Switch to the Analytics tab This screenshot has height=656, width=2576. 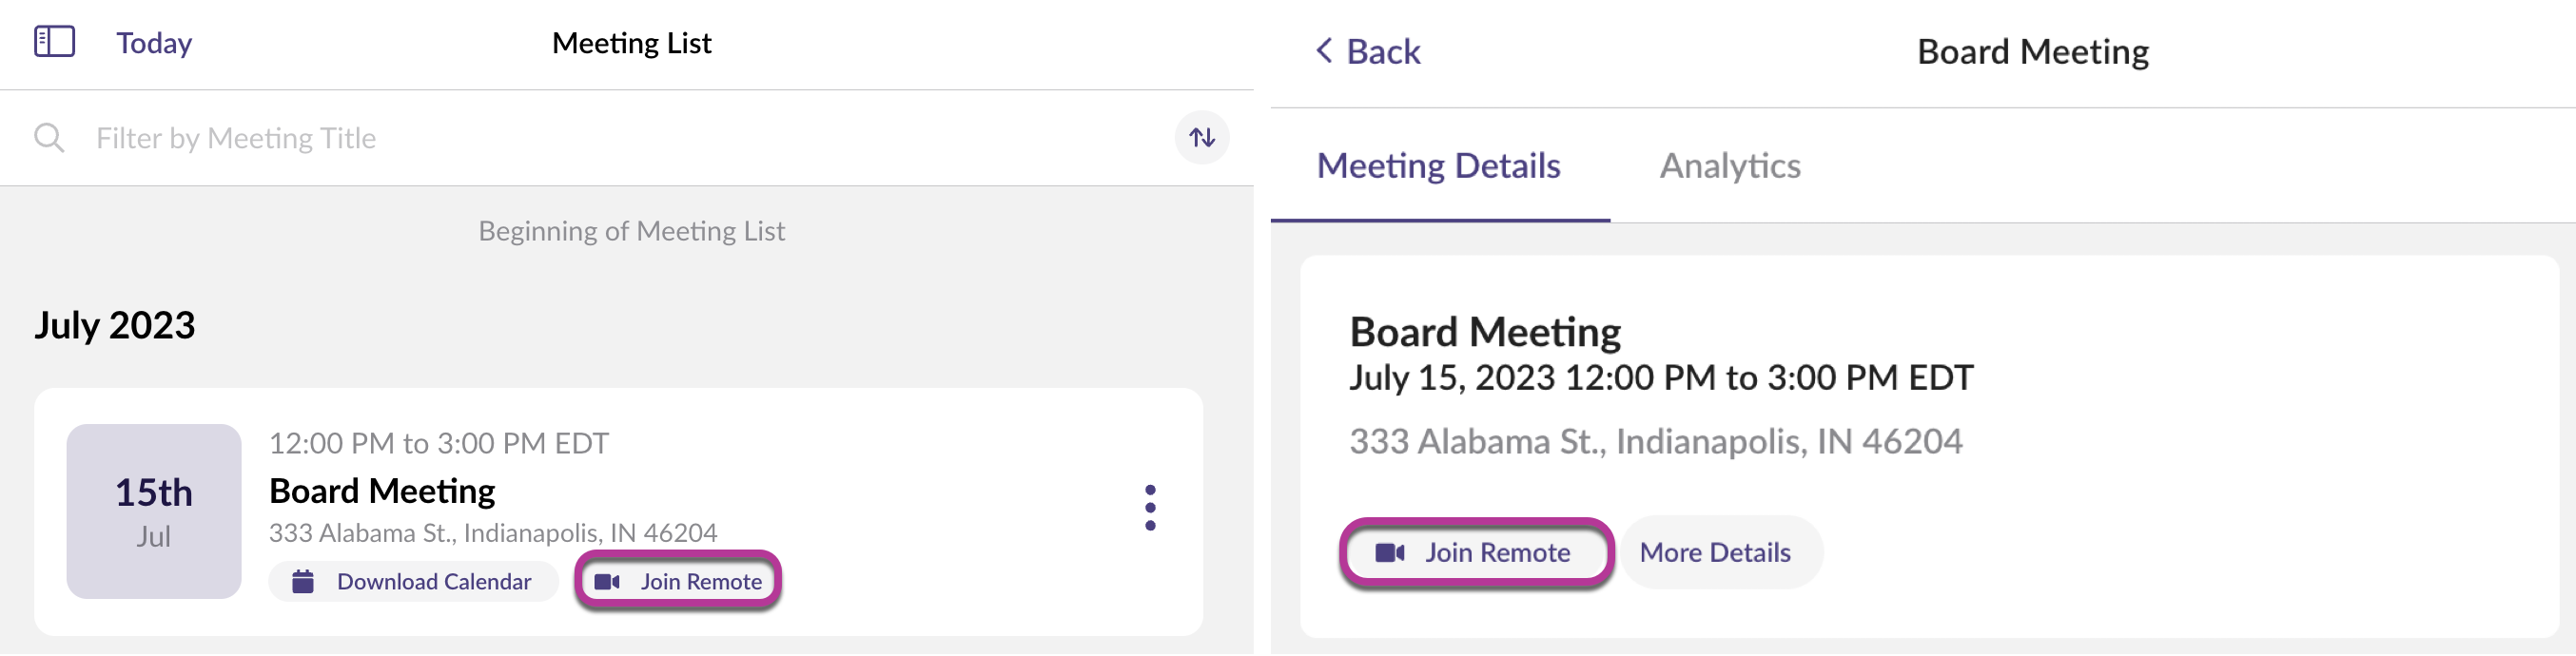pos(1730,165)
